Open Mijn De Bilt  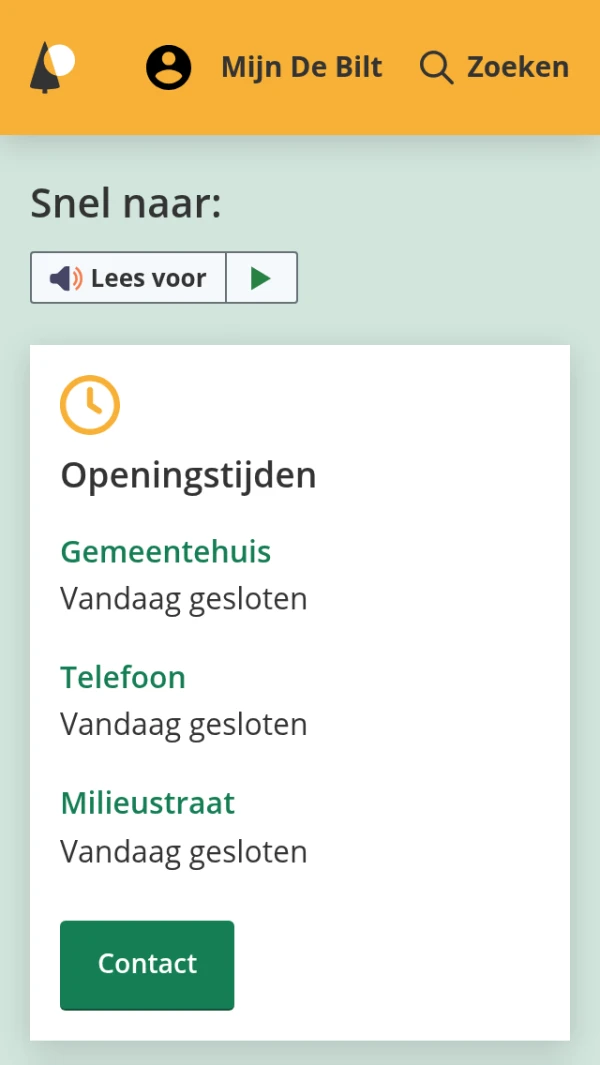click(x=301, y=67)
